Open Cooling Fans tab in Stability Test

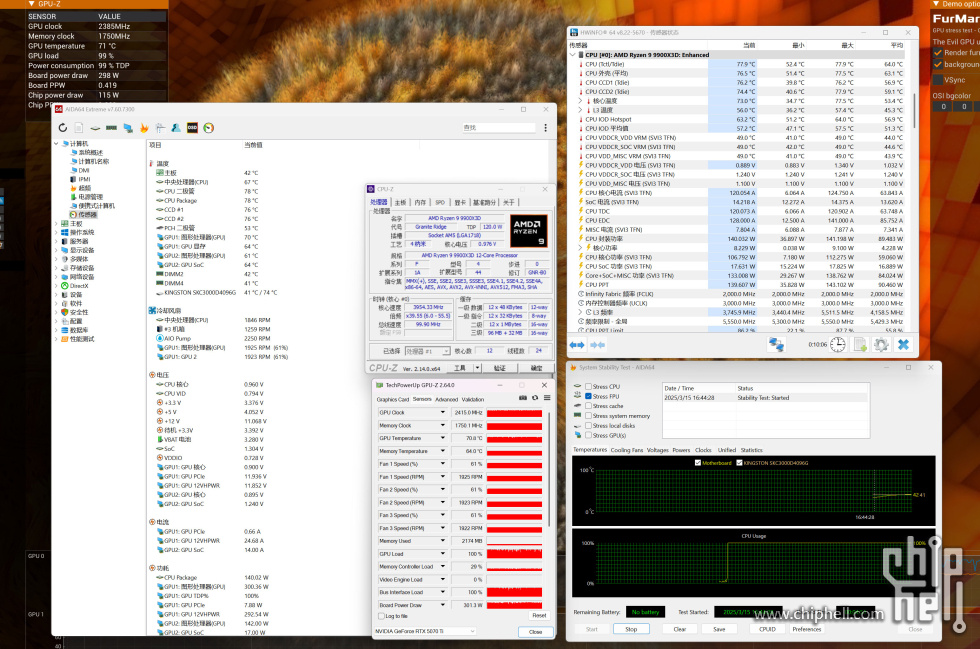pos(626,450)
